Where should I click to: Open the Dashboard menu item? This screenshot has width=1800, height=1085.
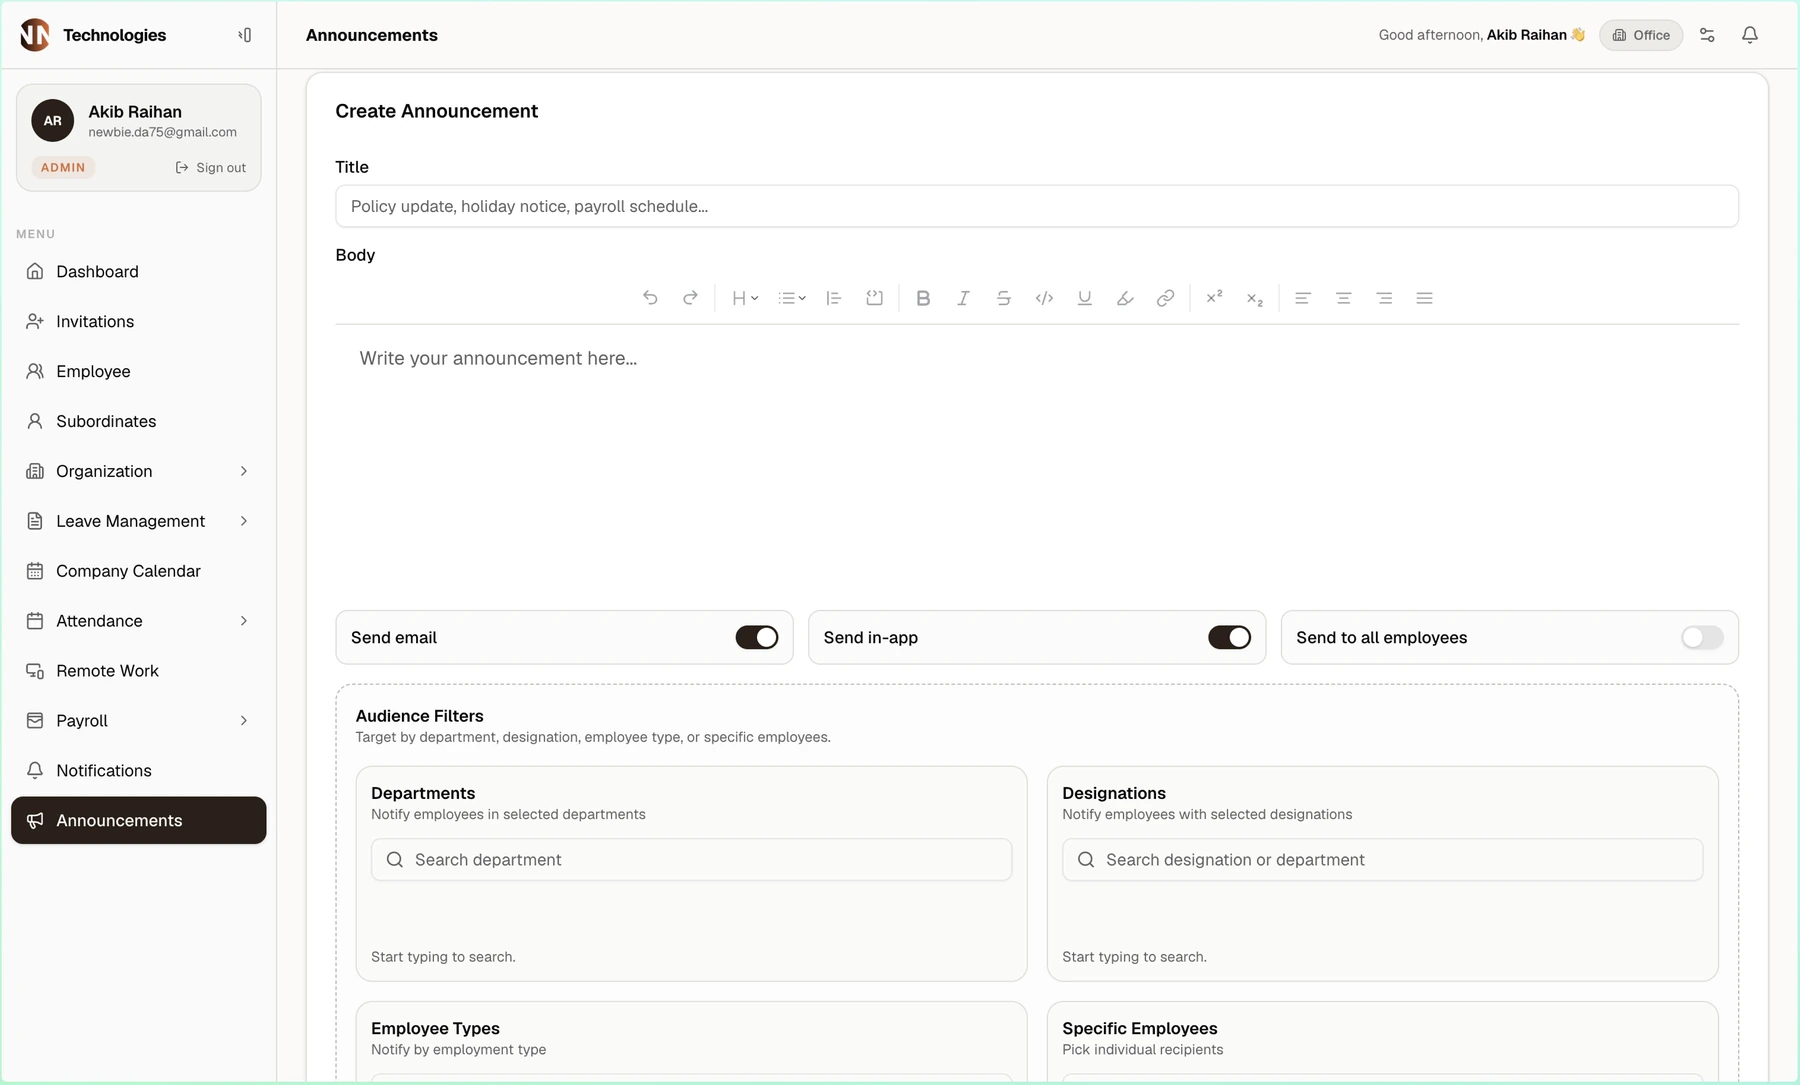click(139, 271)
